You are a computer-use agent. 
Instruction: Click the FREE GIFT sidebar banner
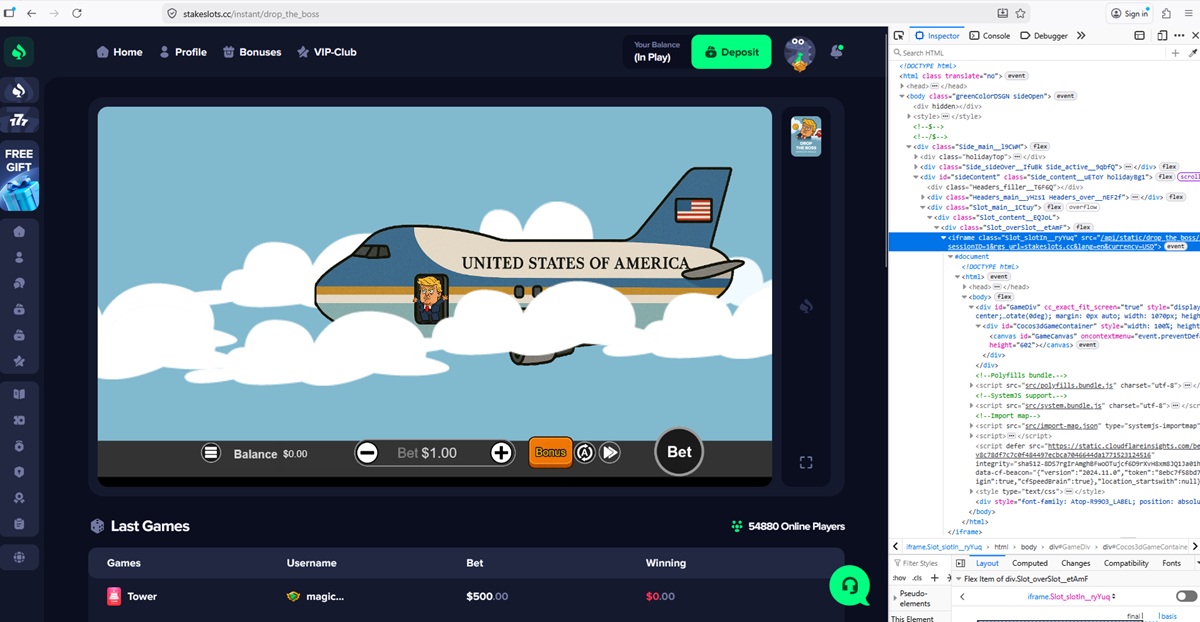19,177
